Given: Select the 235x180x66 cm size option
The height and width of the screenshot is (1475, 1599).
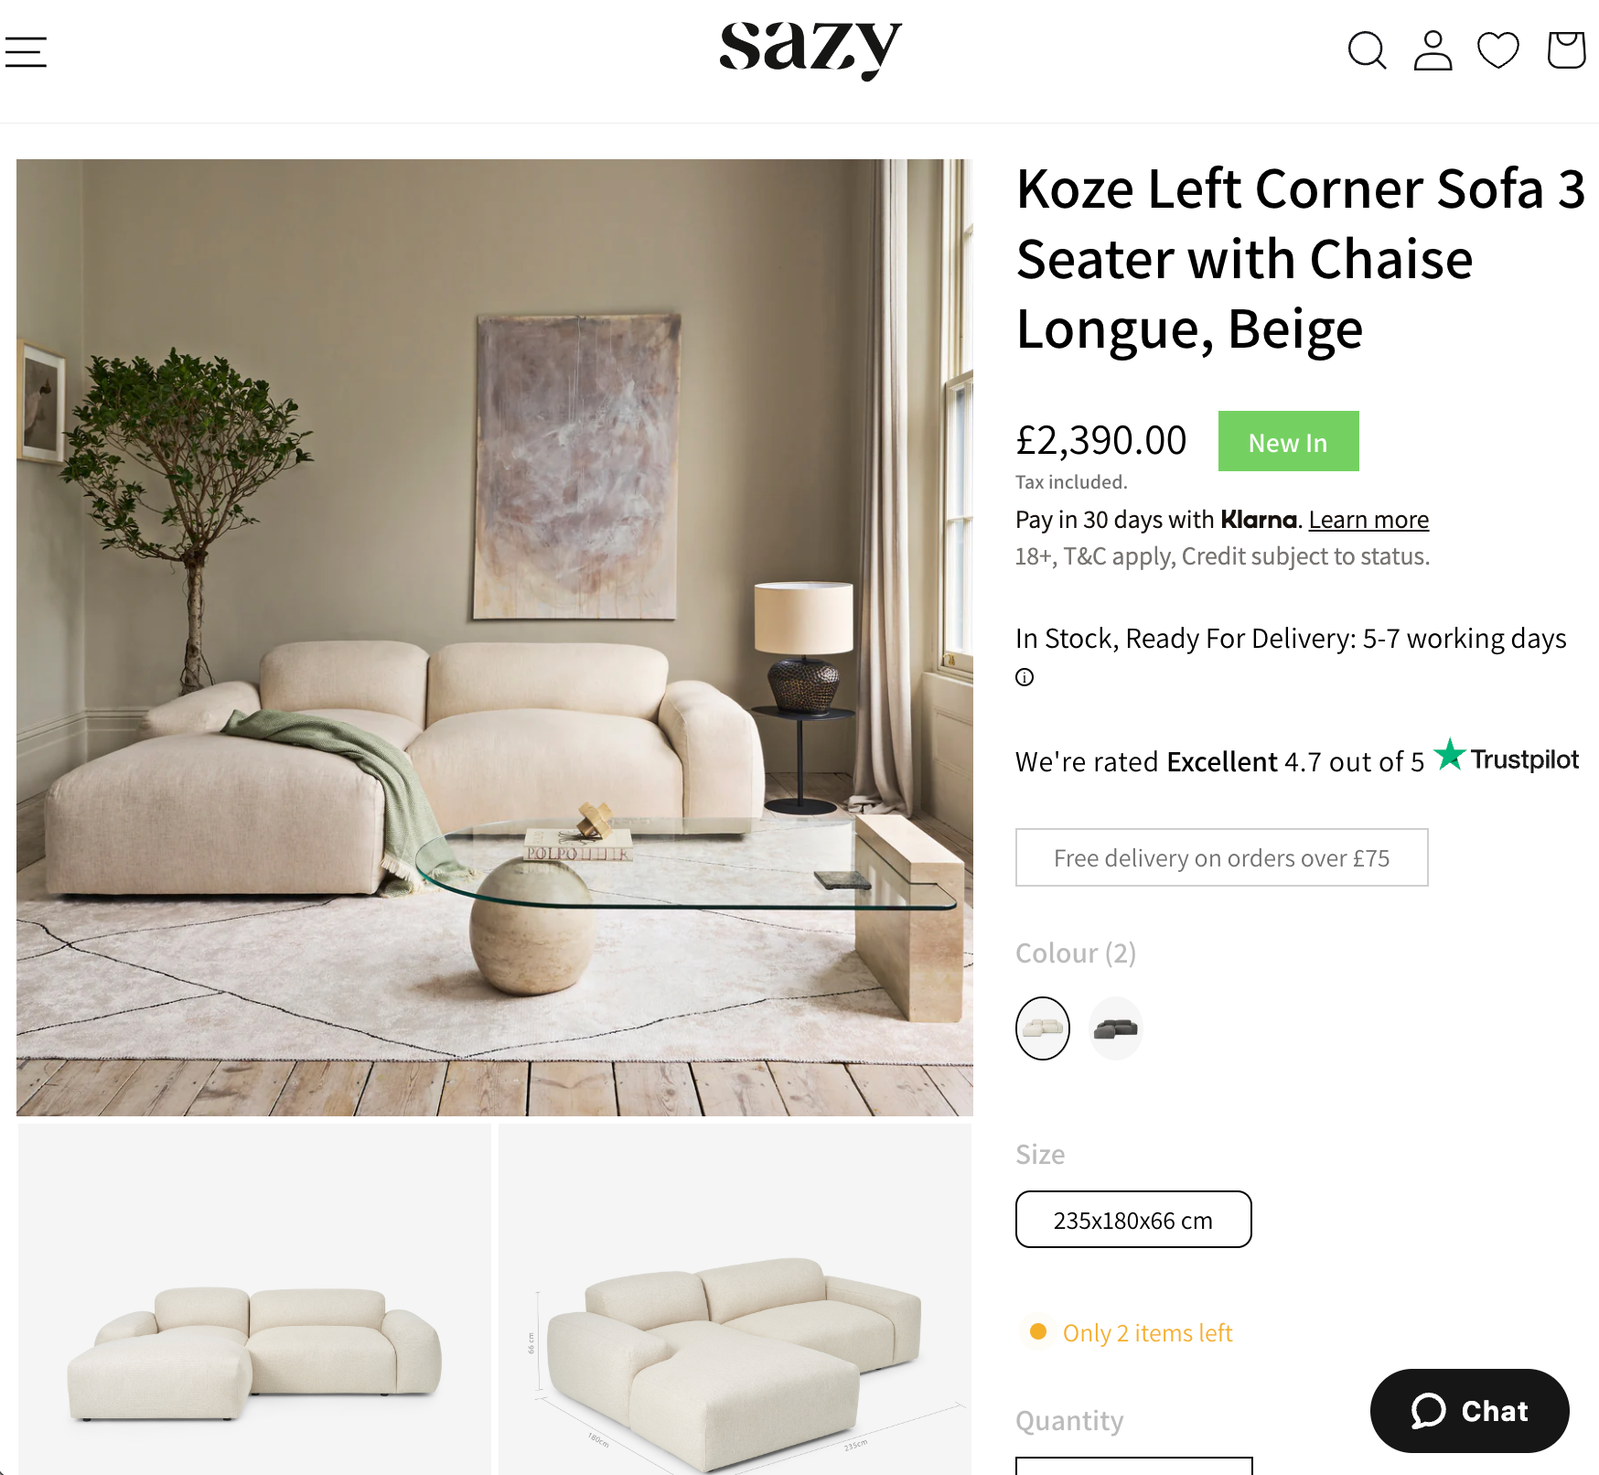Looking at the screenshot, I should click(1133, 1219).
